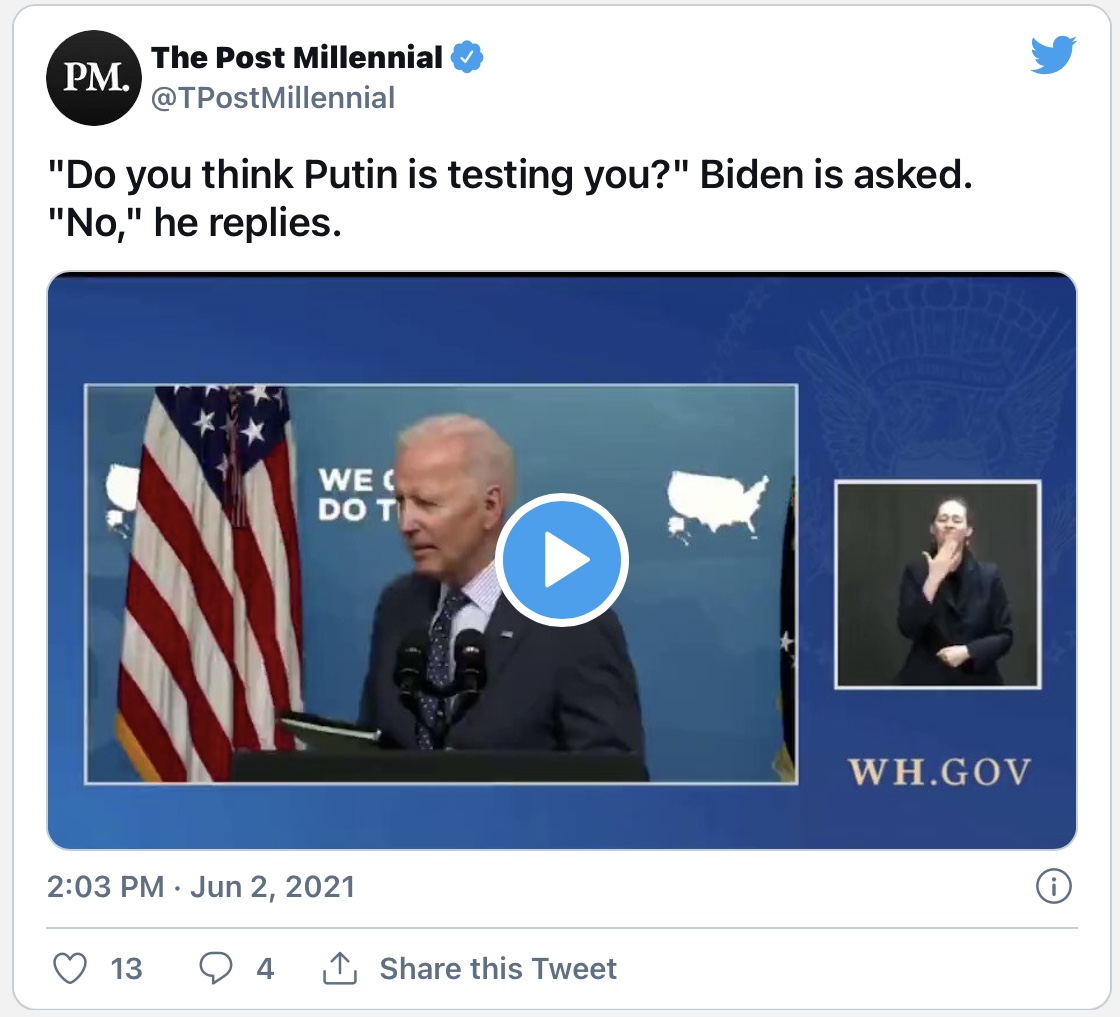This screenshot has width=1120, height=1017.
Task: Click the Twitter bird logo
Action: 1053,55
